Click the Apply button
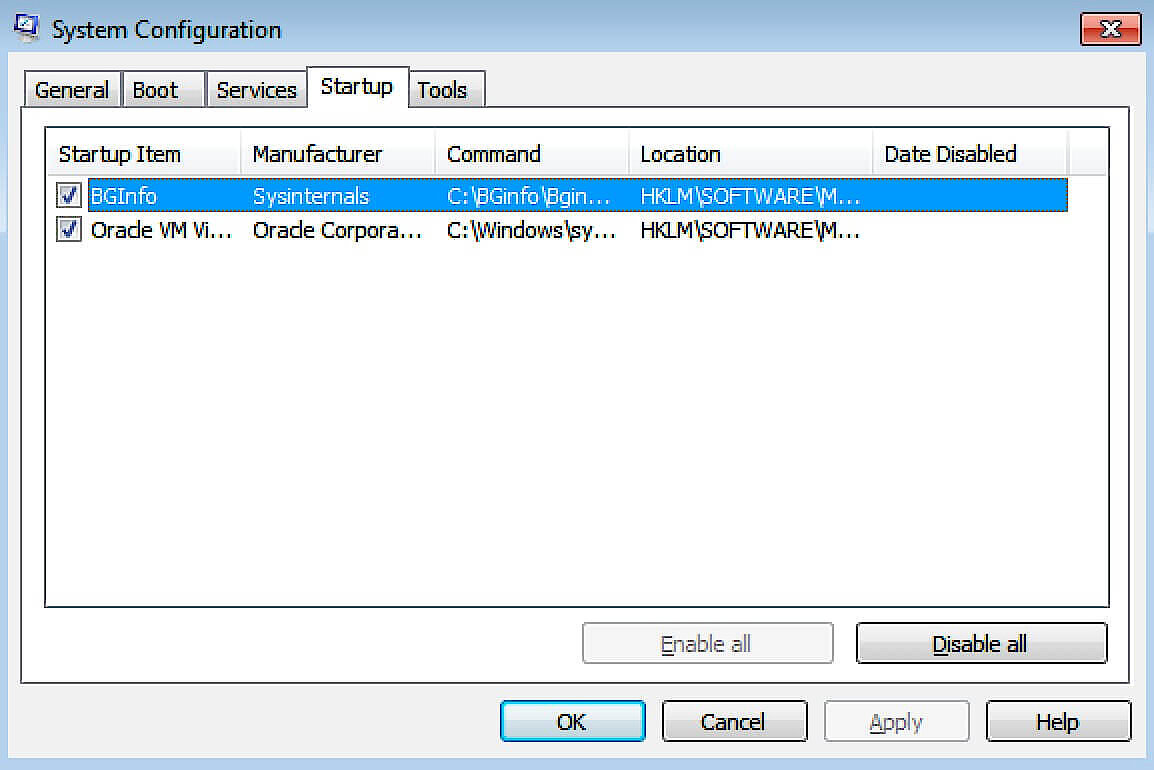 pos(896,721)
